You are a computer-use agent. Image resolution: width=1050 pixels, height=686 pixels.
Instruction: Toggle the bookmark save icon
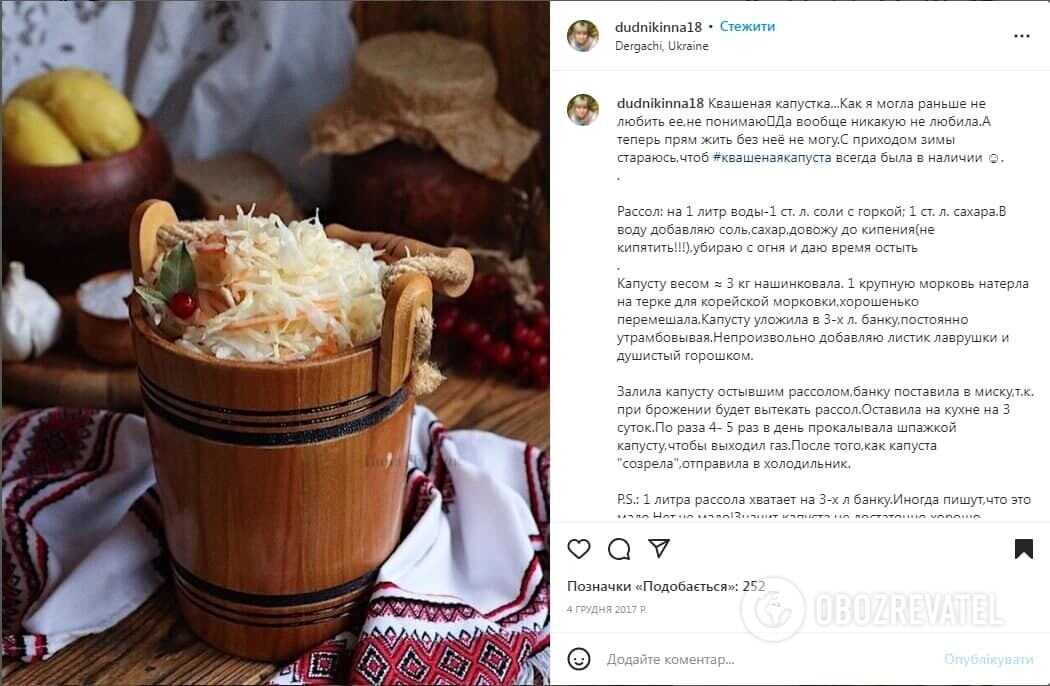(x=1023, y=549)
